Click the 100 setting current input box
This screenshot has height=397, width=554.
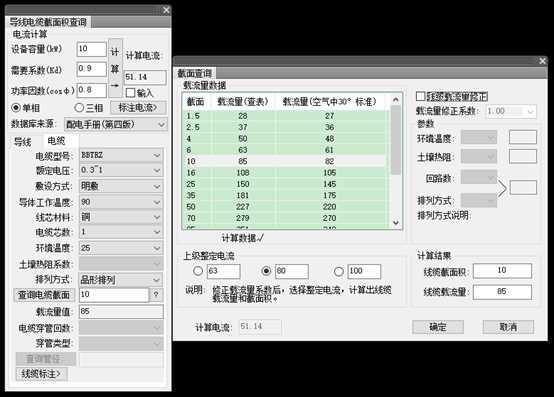click(x=364, y=271)
